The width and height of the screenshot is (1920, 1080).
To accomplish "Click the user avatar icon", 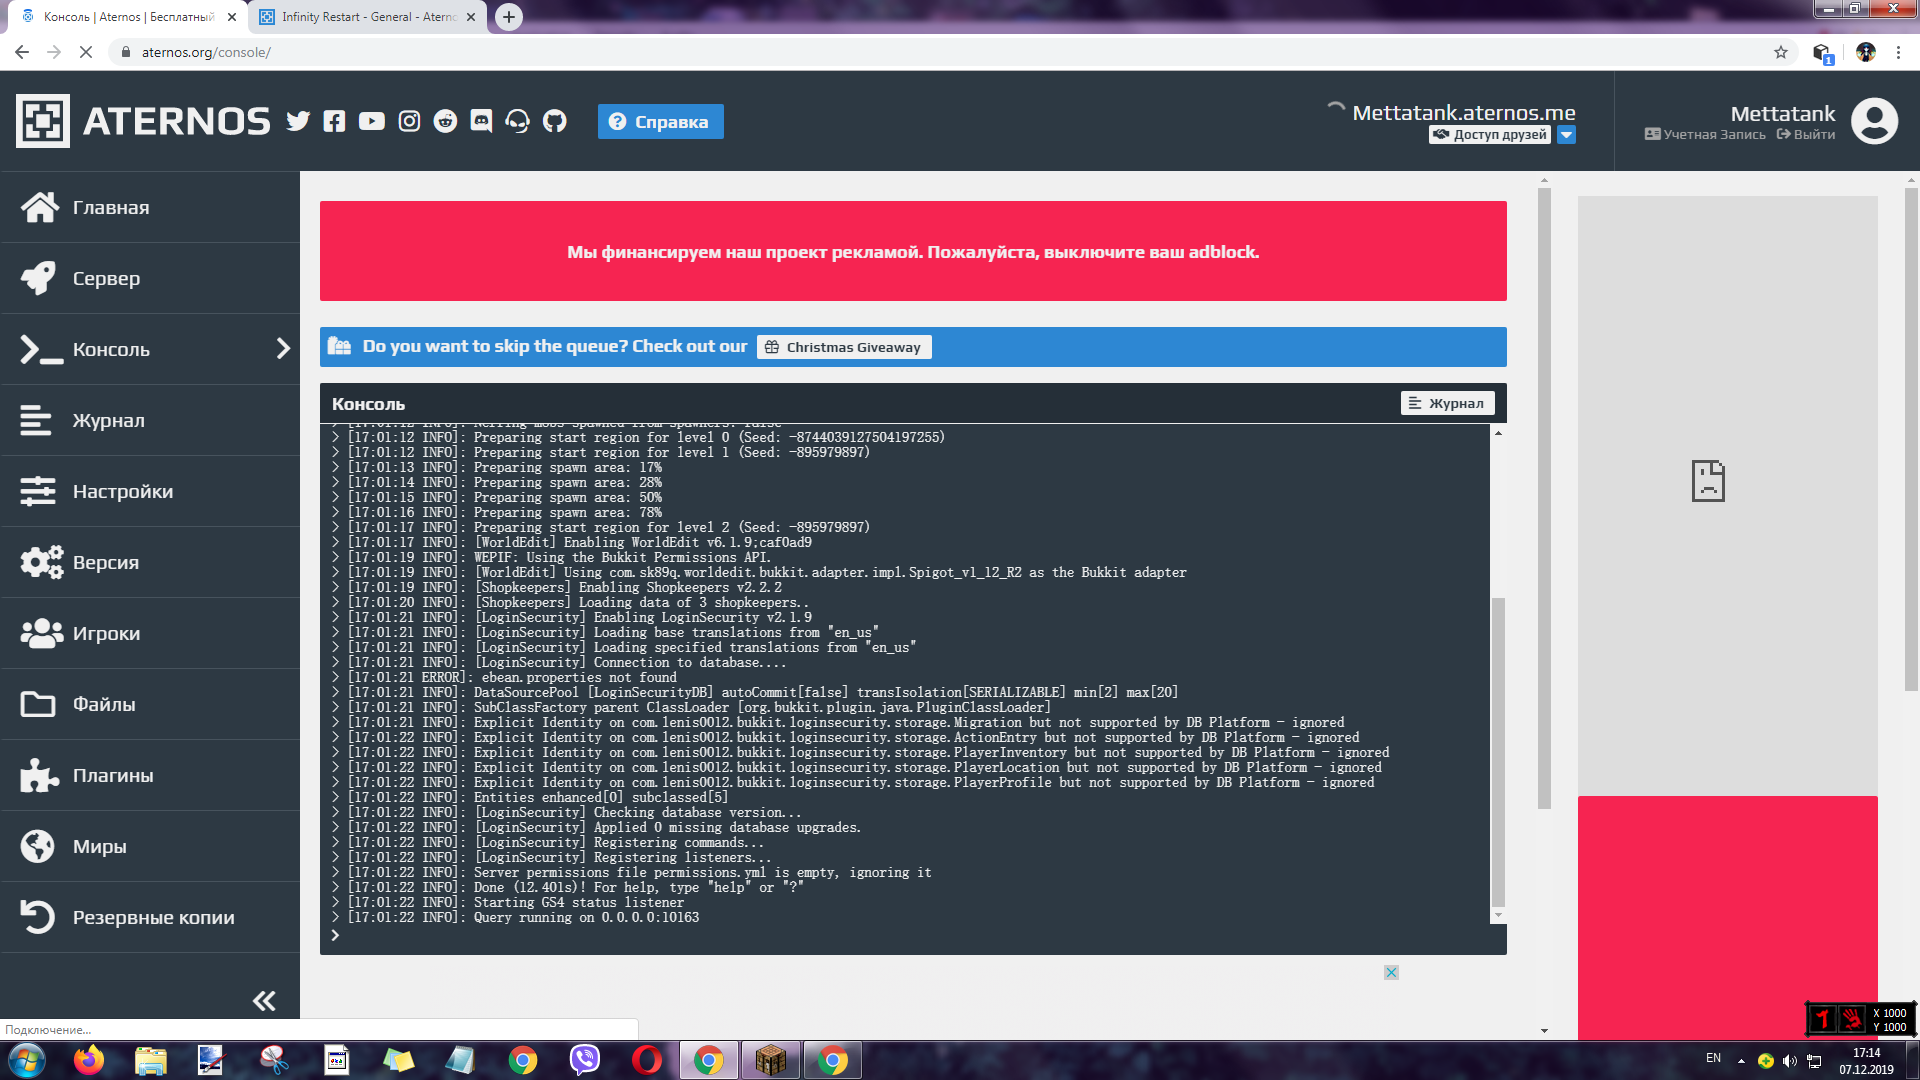I will 1874,121.
